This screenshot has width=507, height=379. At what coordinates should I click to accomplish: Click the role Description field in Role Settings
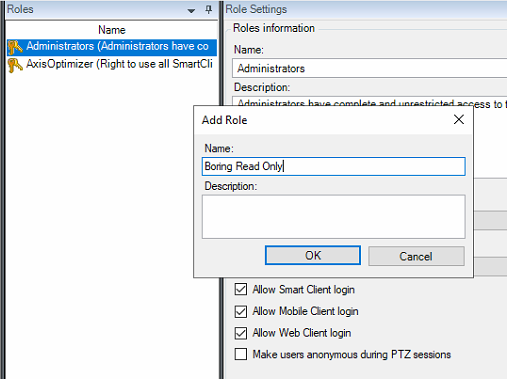pyautogui.click(x=369, y=102)
